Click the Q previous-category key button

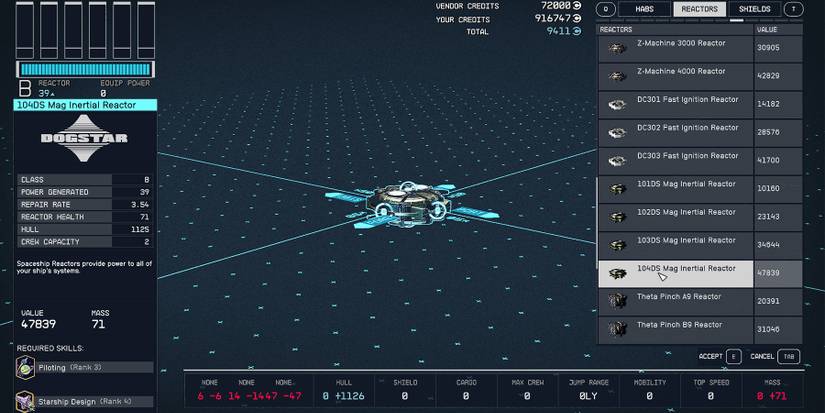(x=606, y=9)
